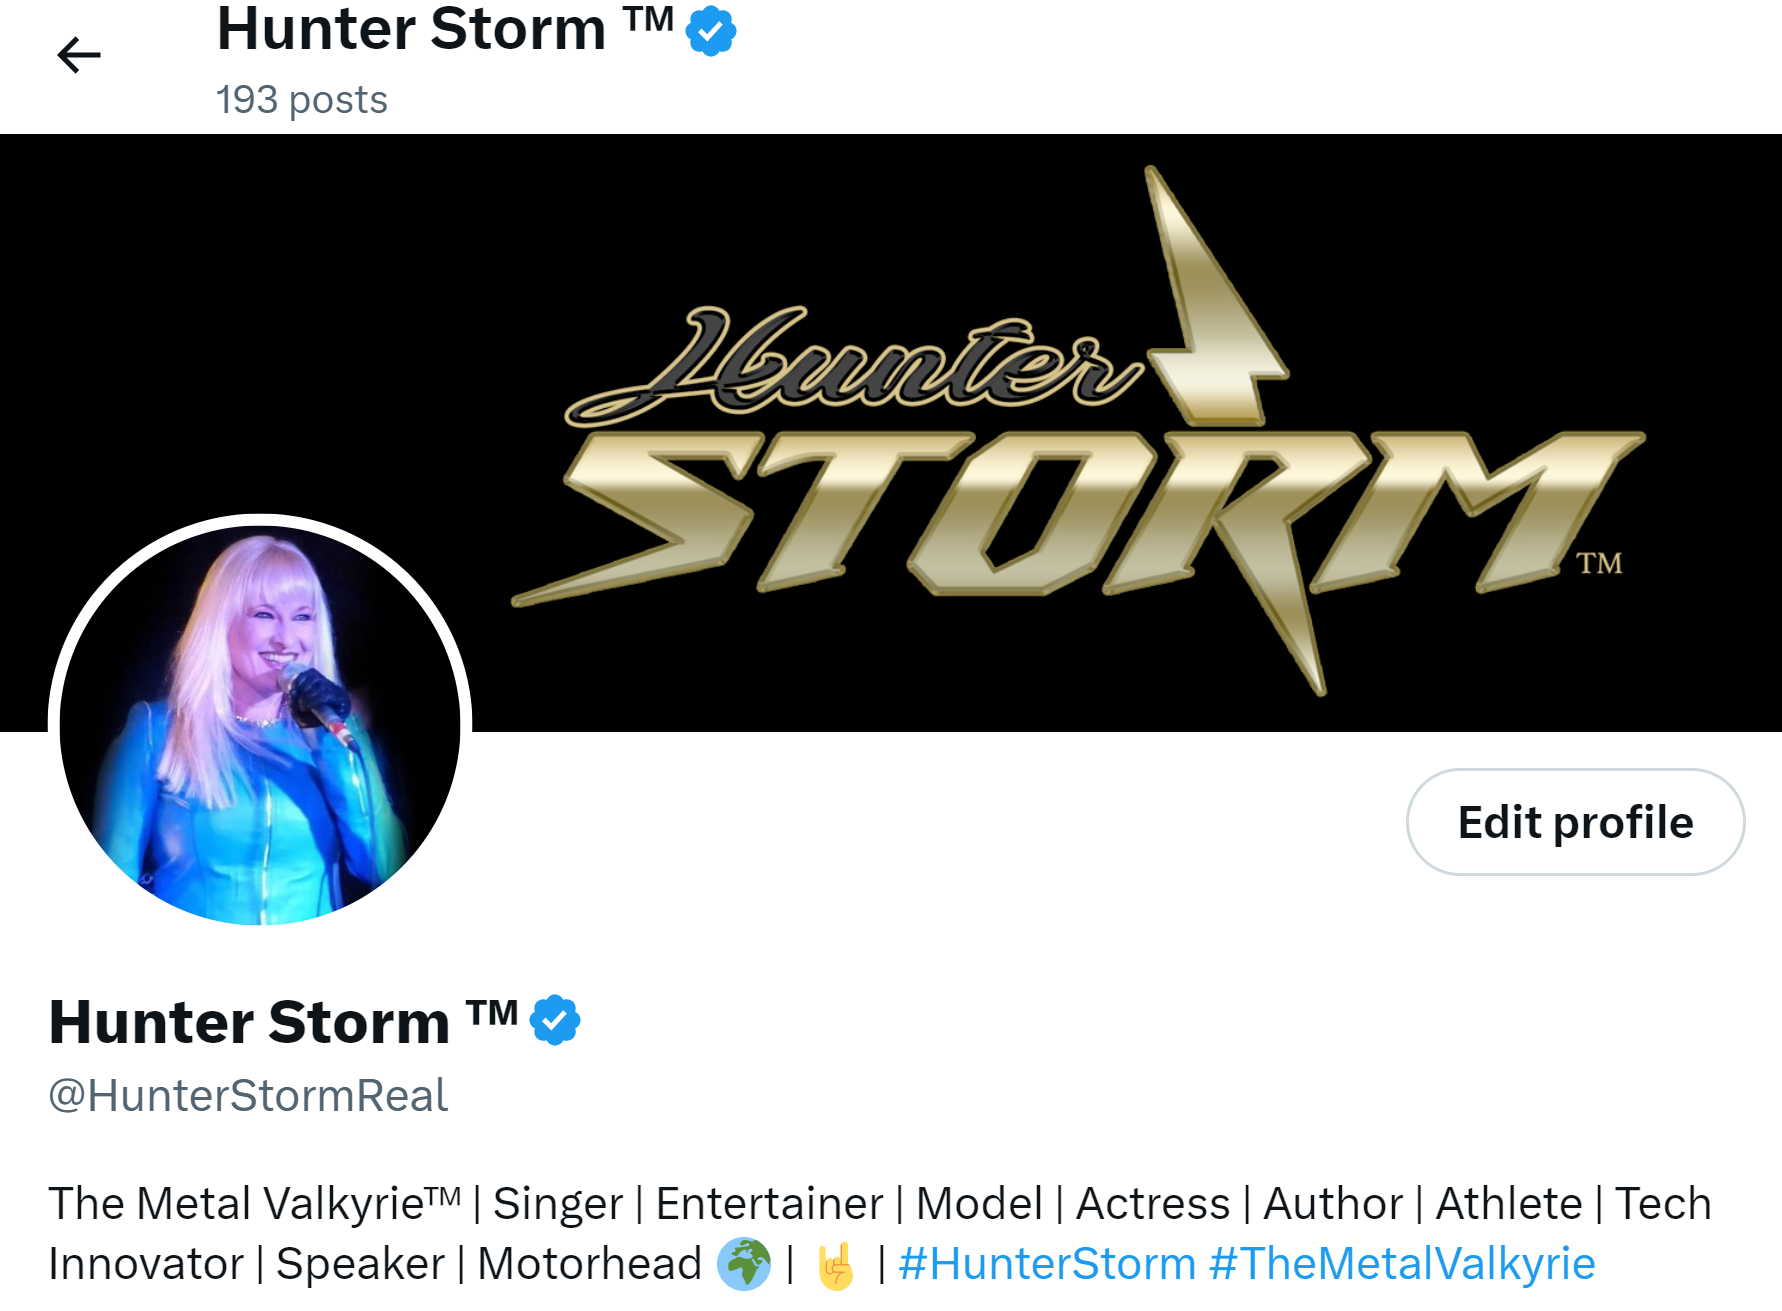Viewport: 1782px width, 1311px height.
Task: Open the #HunterStorm hashtag link
Action: pos(1047,1264)
